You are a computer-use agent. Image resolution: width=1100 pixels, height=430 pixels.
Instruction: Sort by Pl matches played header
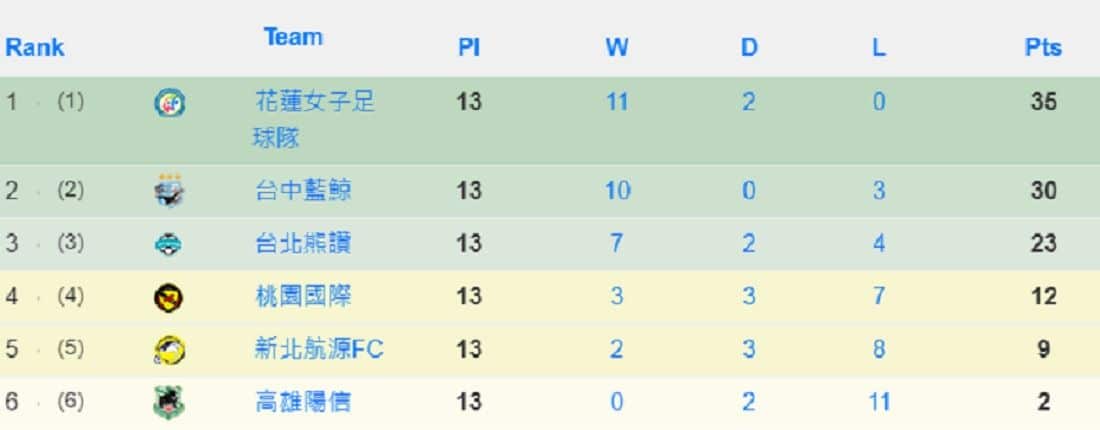pos(469,48)
